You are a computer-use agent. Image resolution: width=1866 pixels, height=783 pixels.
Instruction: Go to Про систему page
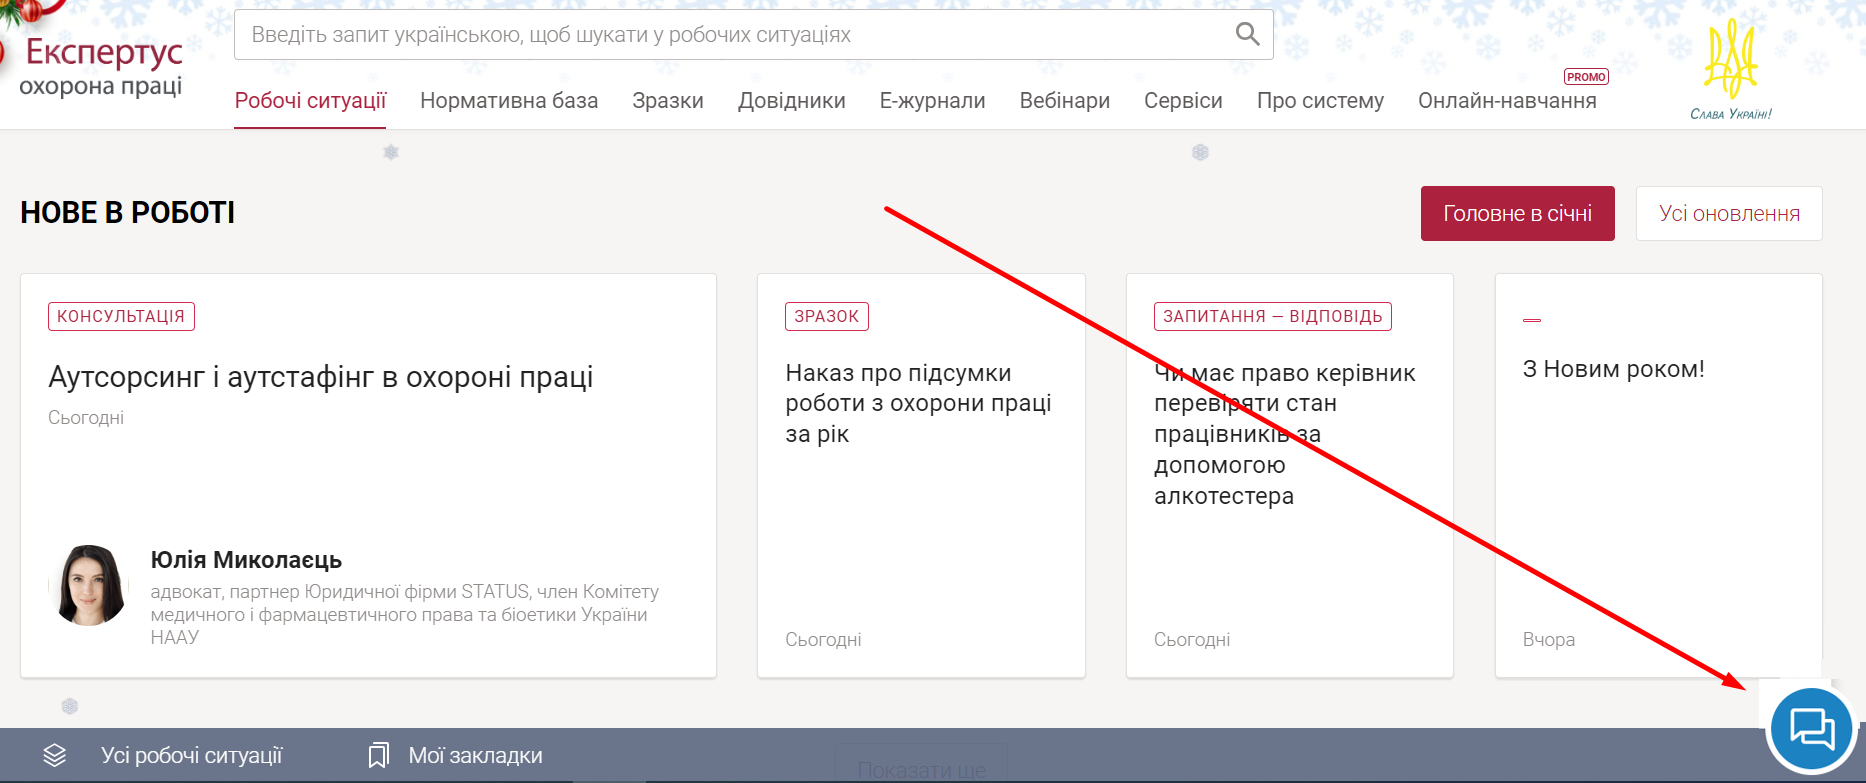coord(1320,101)
